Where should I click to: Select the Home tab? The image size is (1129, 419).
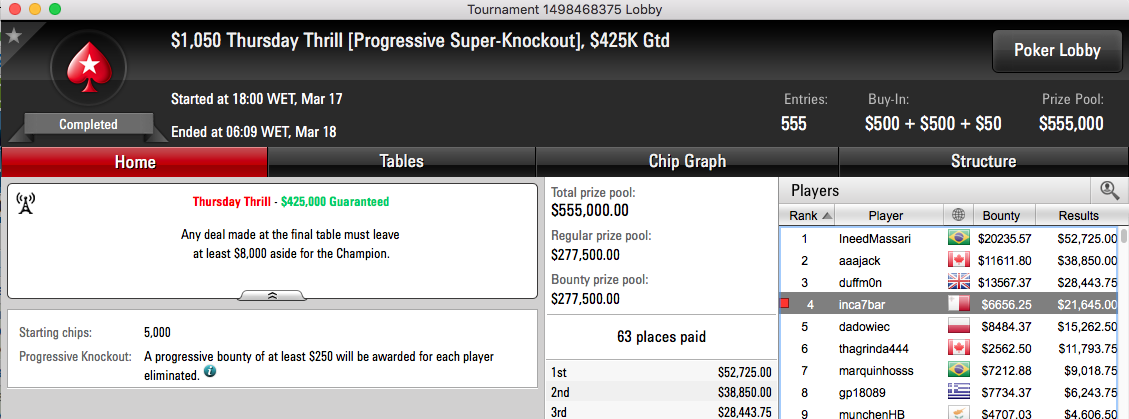point(135,162)
